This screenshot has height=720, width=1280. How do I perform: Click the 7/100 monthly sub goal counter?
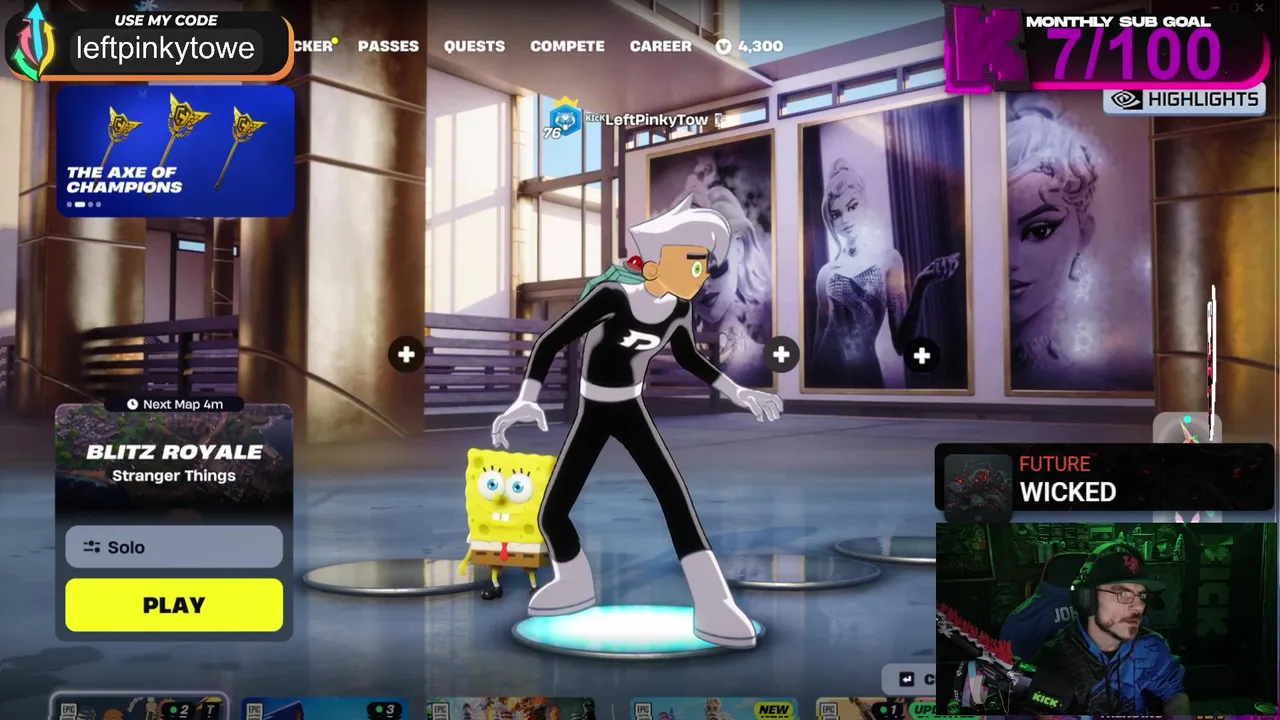[x=1133, y=56]
